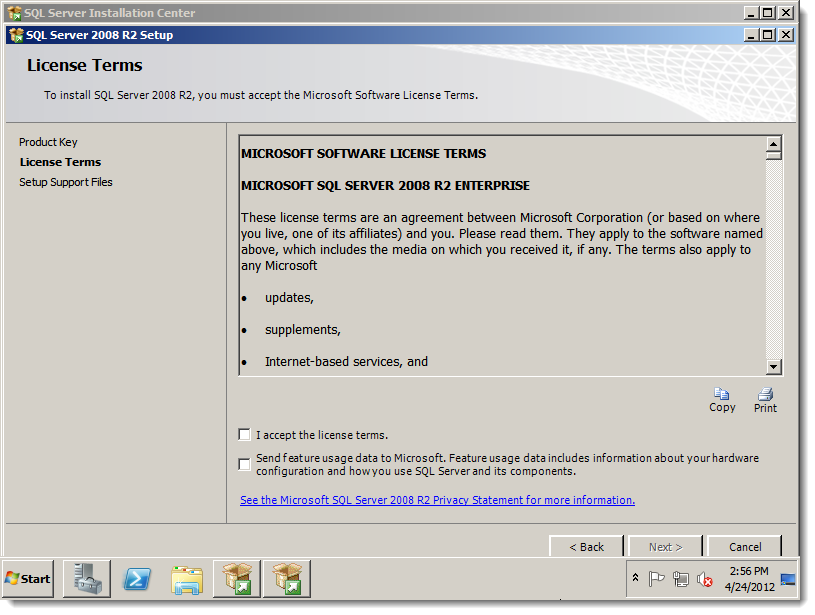Enable Send feature usage data to Microsoft
The height and width of the screenshot is (615, 815).
(x=244, y=464)
